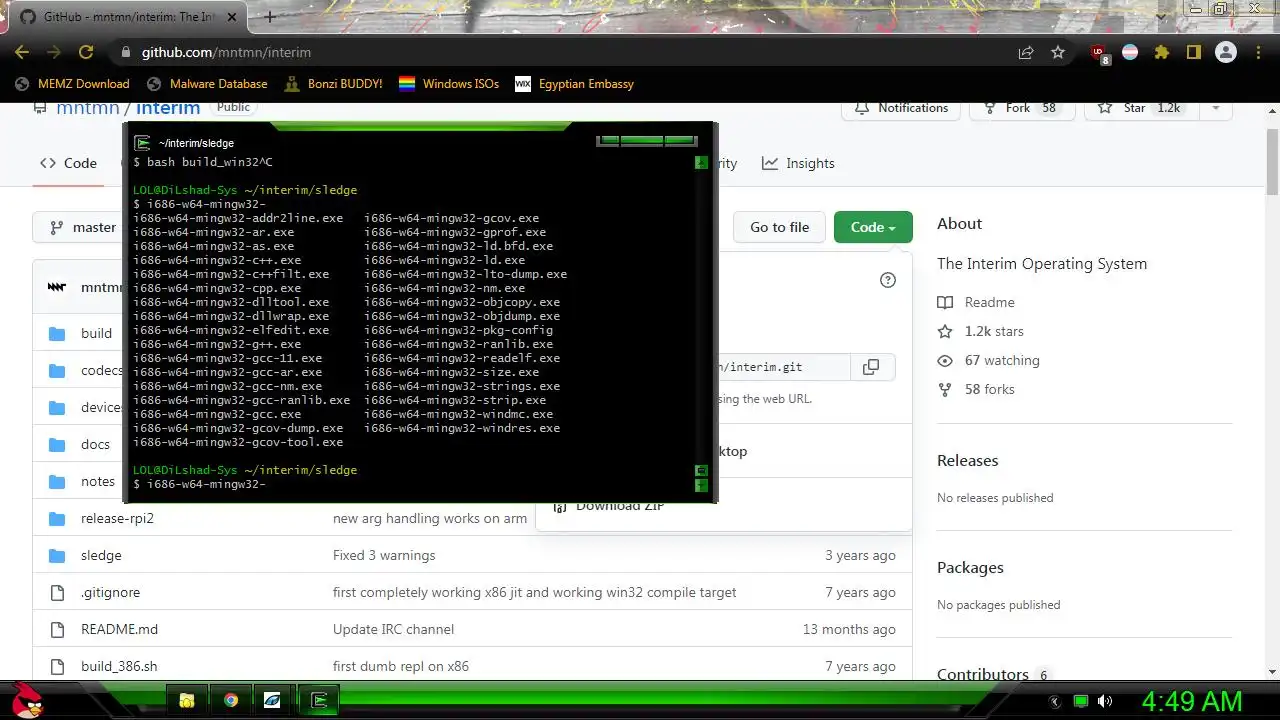The image size is (1280, 720).
Task: Click the Notifications button
Action: tap(901, 107)
